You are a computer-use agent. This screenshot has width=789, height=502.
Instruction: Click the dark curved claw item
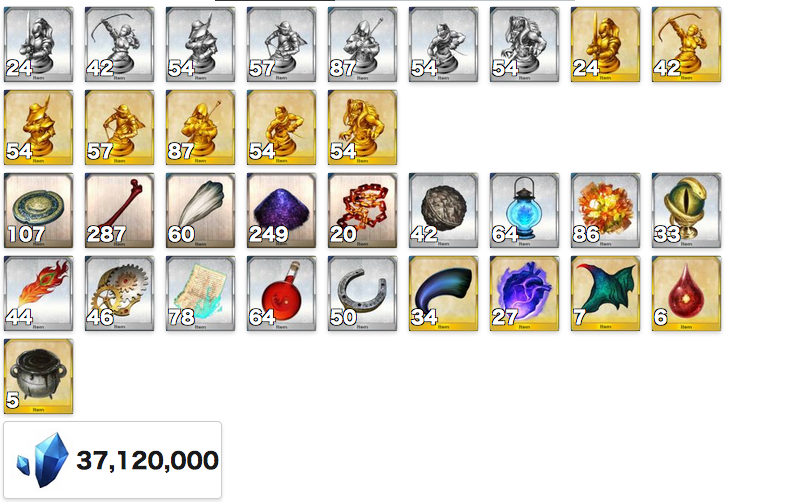(x=443, y=293)
